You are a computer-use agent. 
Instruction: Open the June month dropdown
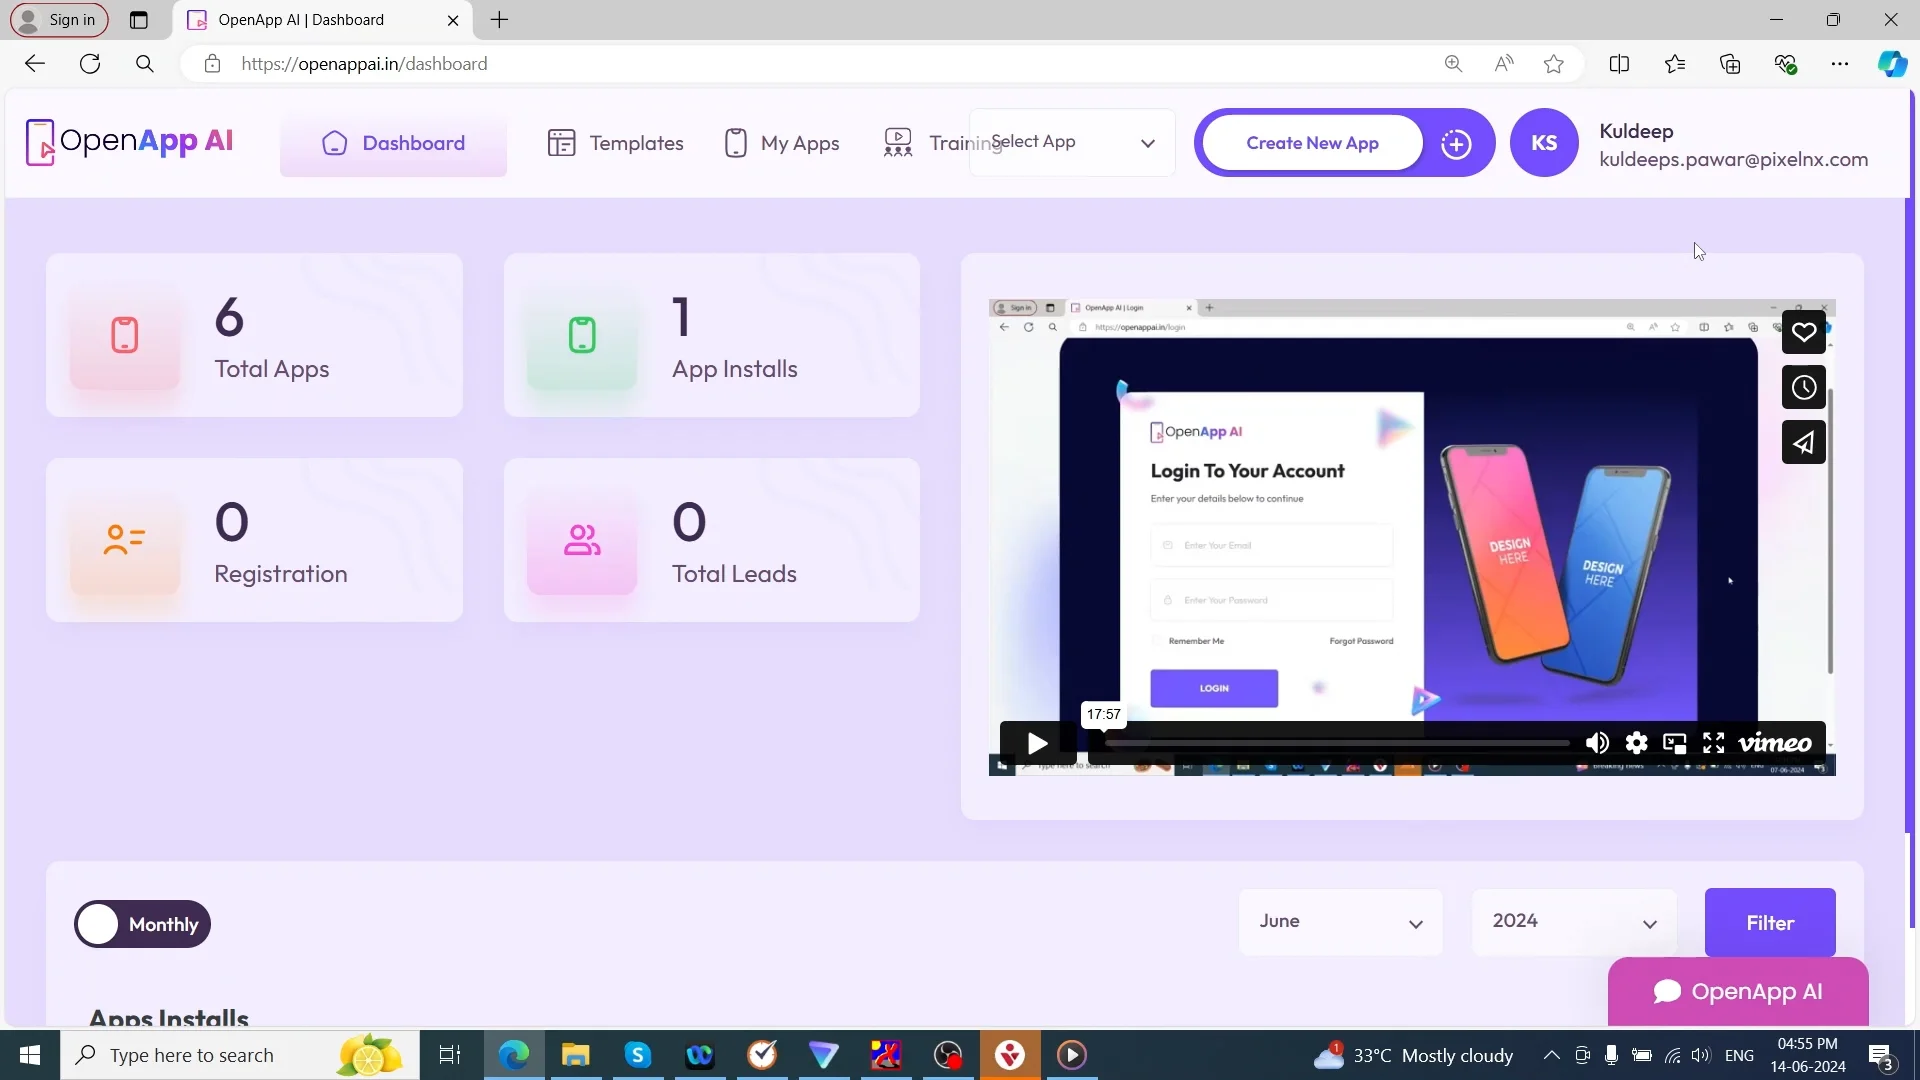[x=1340, y=922]
